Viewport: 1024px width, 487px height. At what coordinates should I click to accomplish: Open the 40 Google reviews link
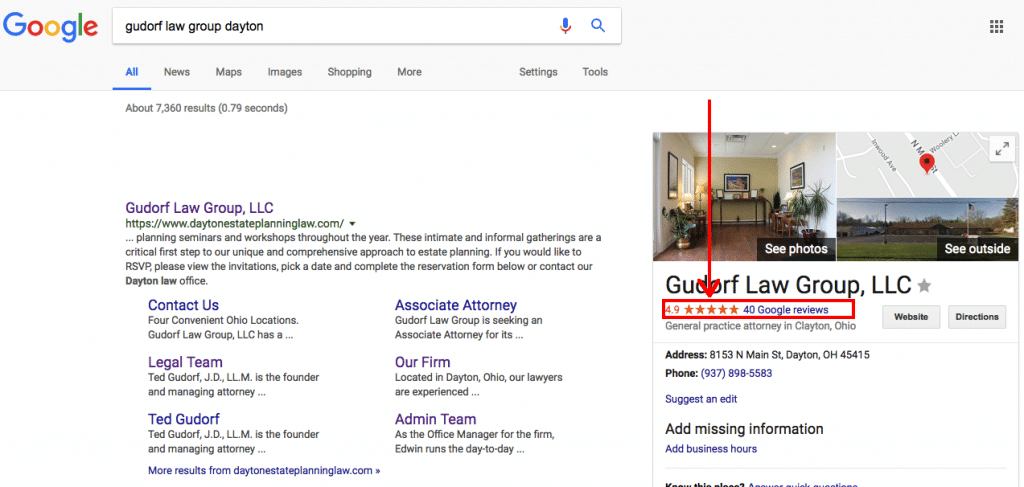pyautogui.click(x=786, y=310)
